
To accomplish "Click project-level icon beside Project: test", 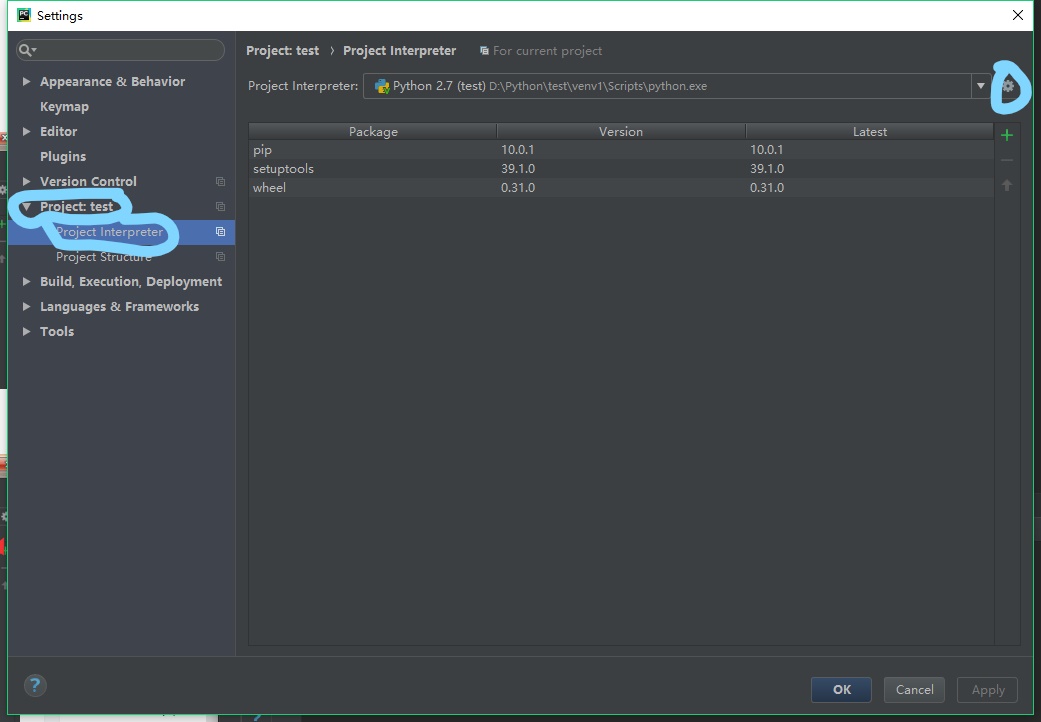I will tap(220, 206).
